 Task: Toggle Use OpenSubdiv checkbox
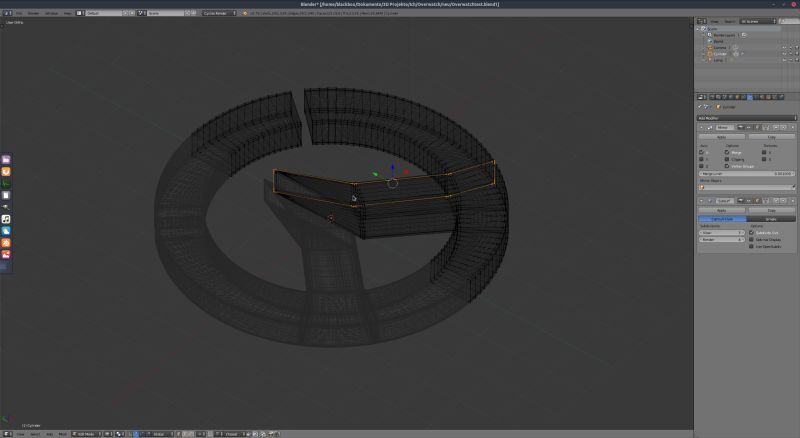point(752,247)
